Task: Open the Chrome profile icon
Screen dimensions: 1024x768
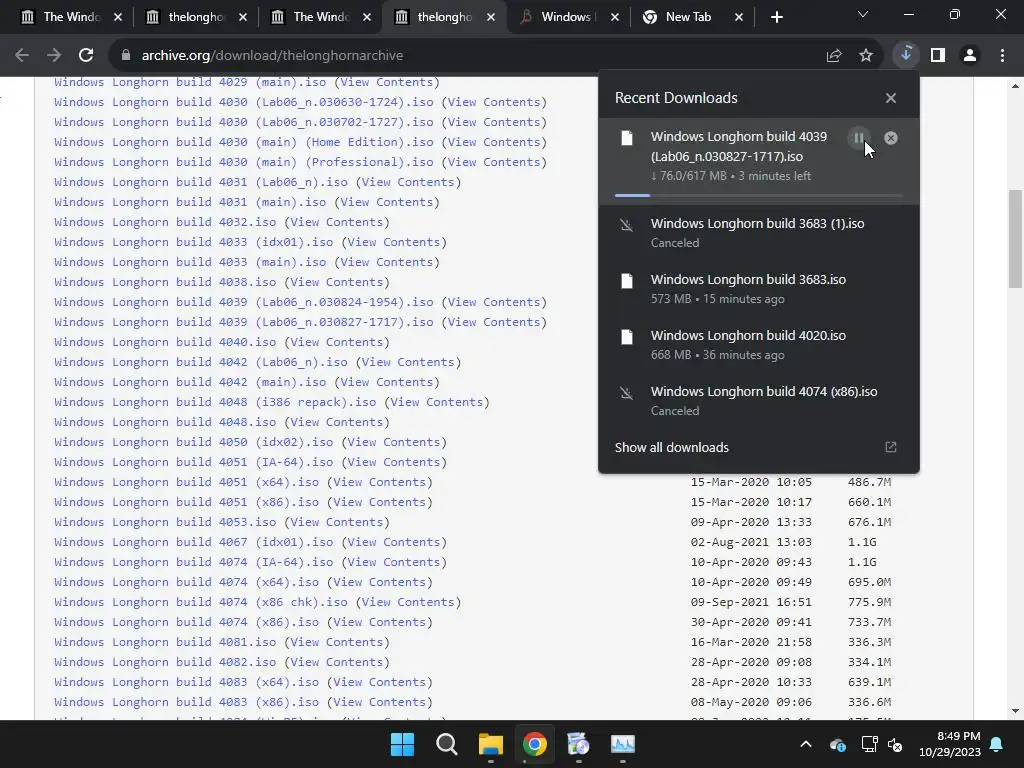Action: coord(970,56)
